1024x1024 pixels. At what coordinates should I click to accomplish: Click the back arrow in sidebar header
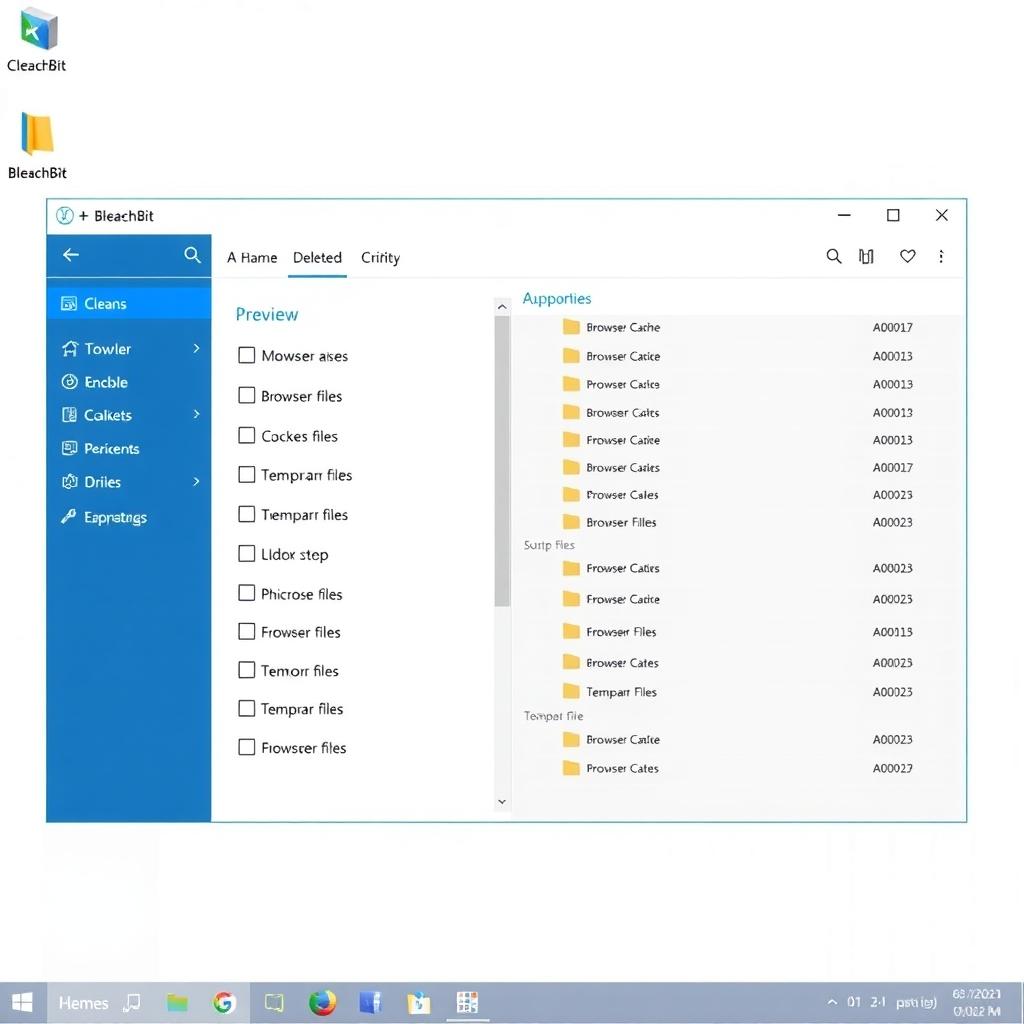[71, 255]
